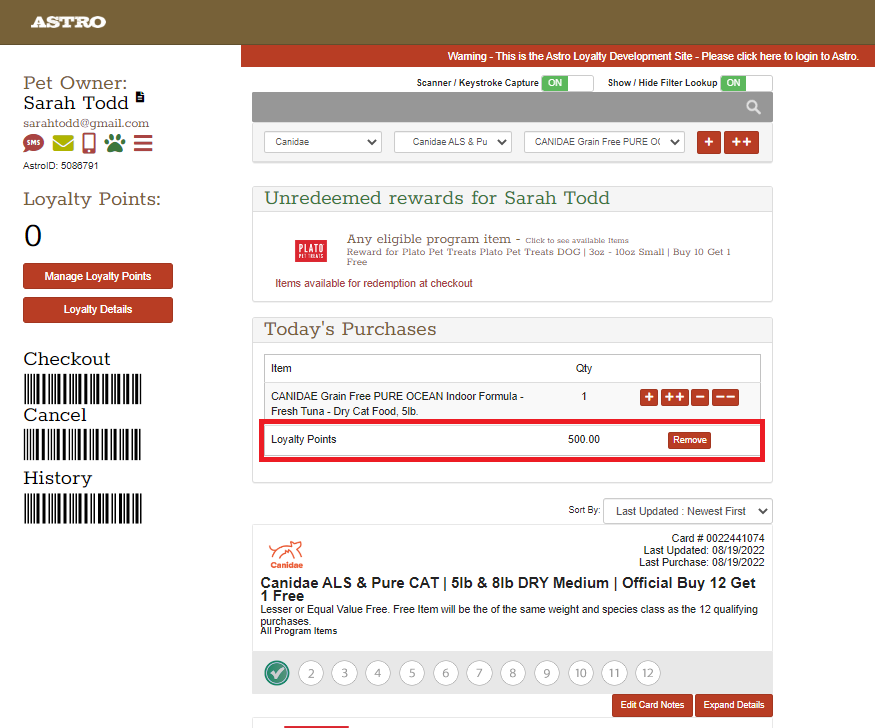Click the Canidae ALS & Pure CAT card title

tap(508, 589)
